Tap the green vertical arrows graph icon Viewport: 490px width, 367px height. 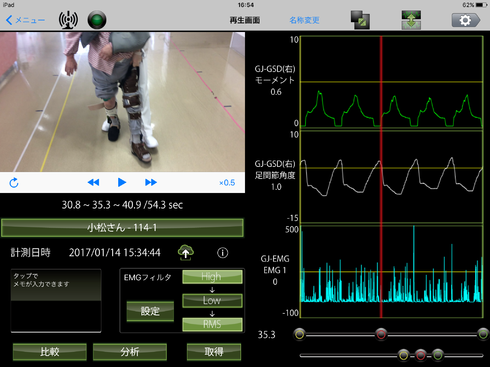[x=411, y=20]
